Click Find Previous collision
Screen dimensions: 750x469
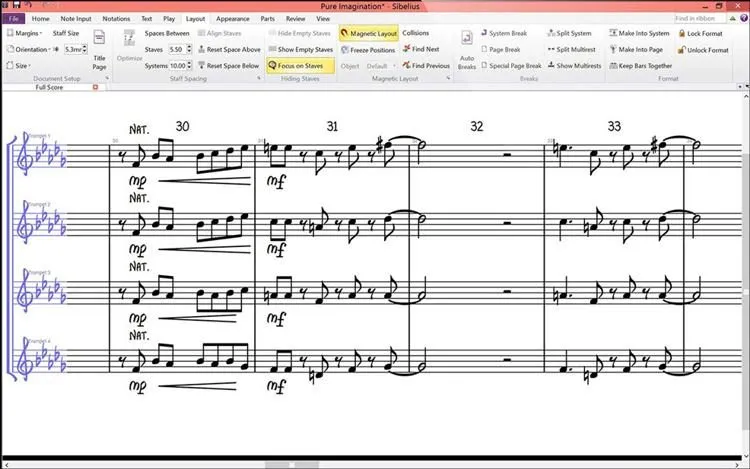[x=426, y=65]
